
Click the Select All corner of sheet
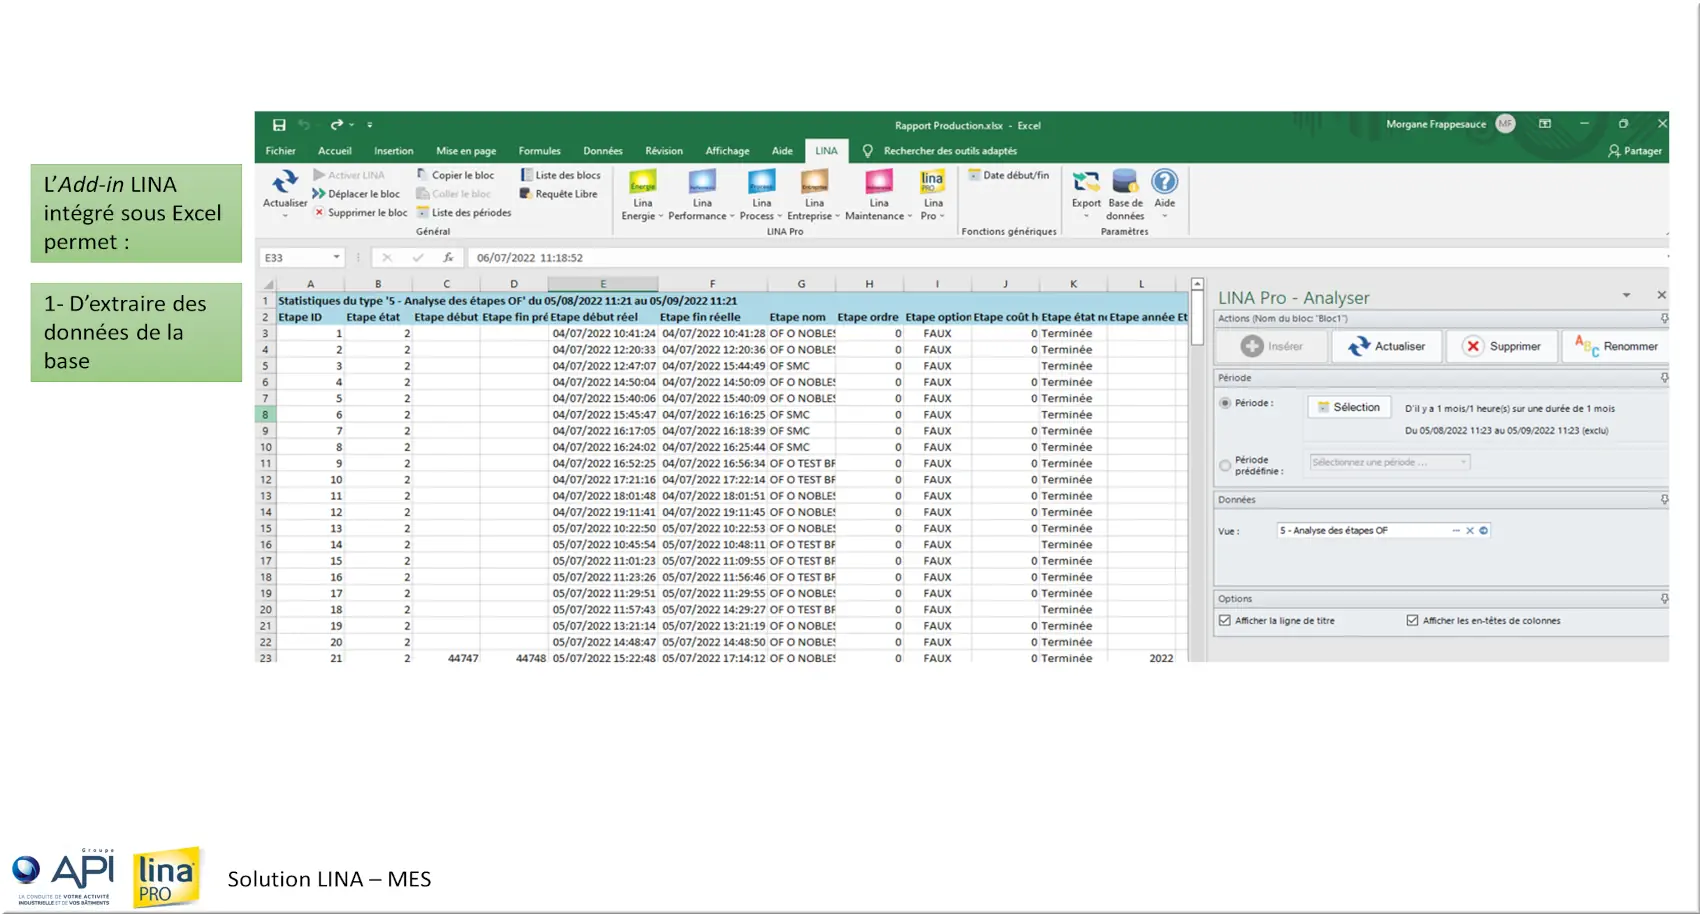pyautogui.click(x=267, y=284)
